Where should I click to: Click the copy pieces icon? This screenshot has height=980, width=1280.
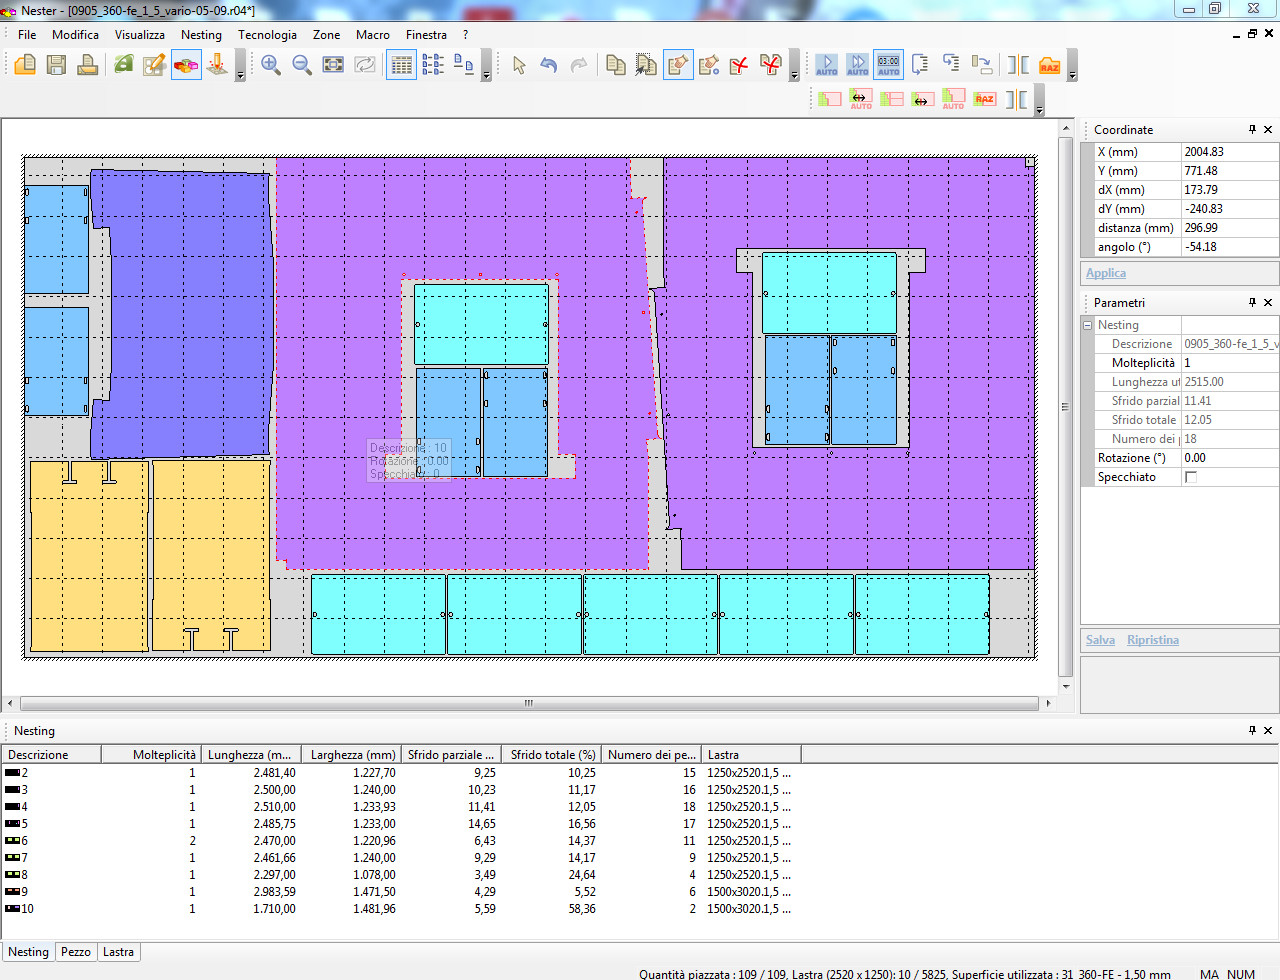616,65
